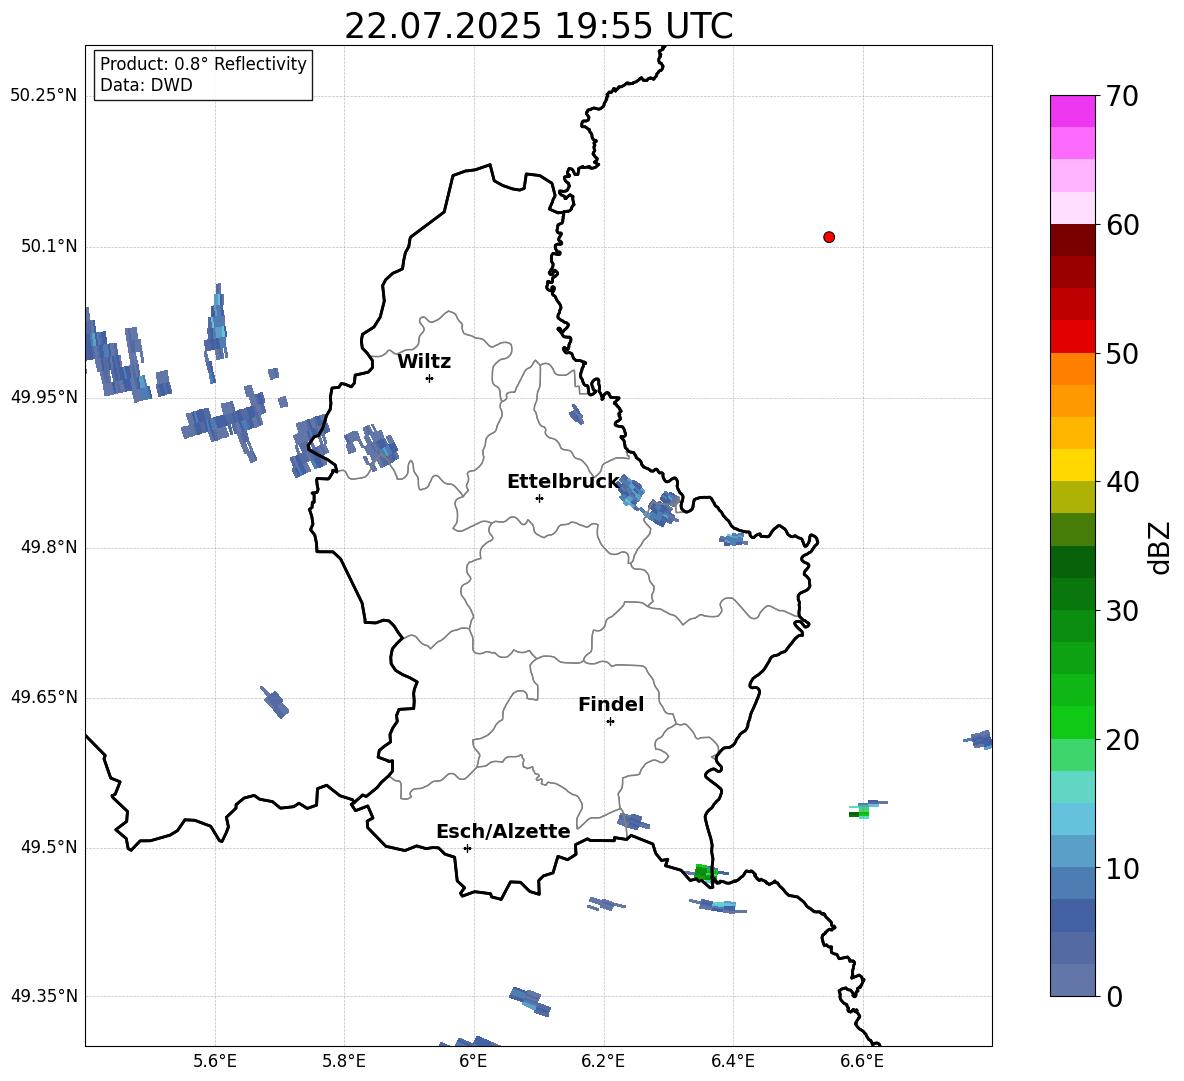The width and height of the screenshot is (1184, 1081).
Task: Click the 20 dBZ colorbar tick label
Action: [x=1122, y=740]
